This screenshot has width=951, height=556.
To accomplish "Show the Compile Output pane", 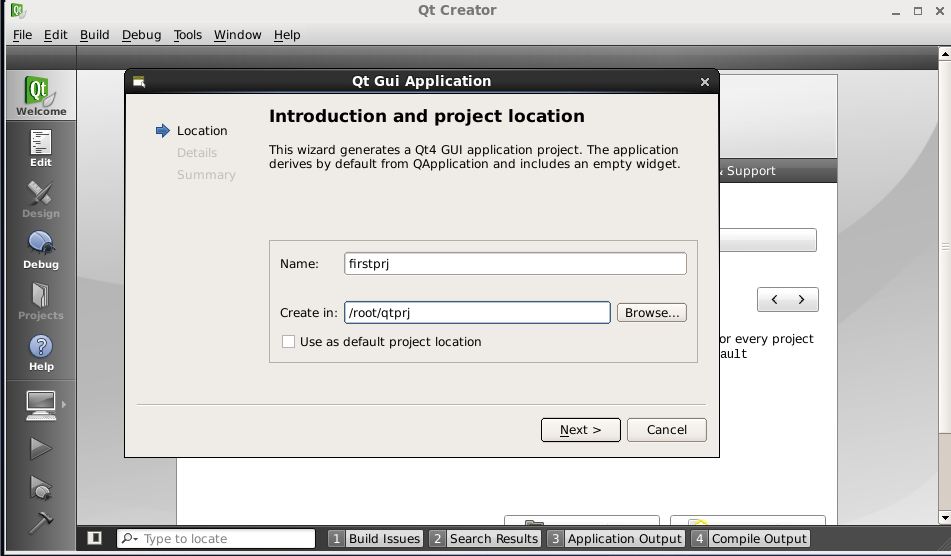I will (750, 538).
